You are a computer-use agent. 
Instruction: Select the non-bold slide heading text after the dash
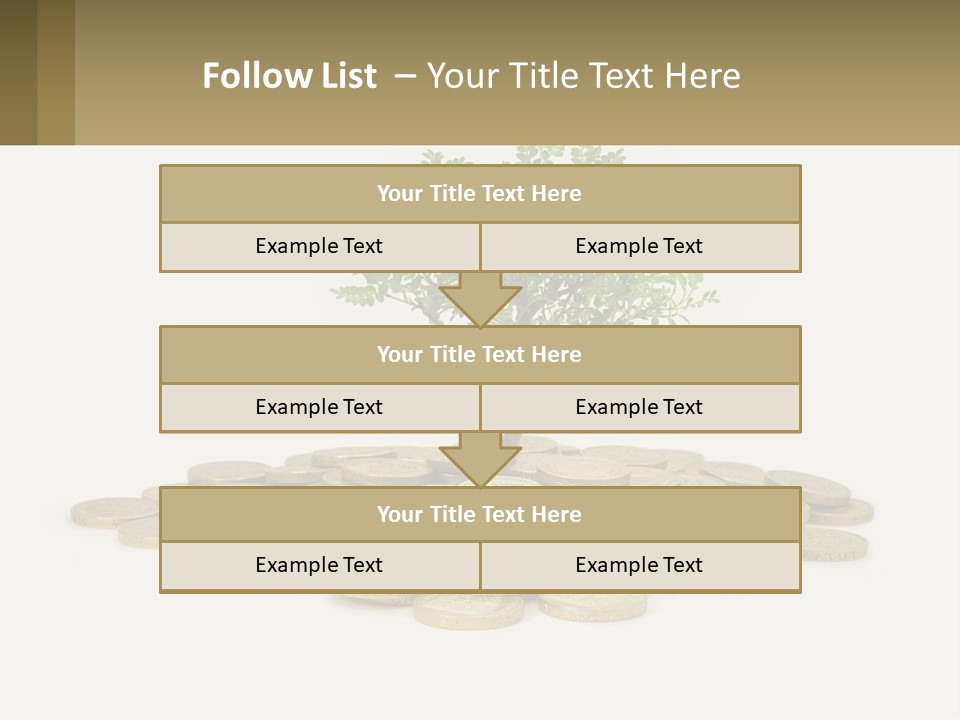pyautogui.click(x=583, y=76)
